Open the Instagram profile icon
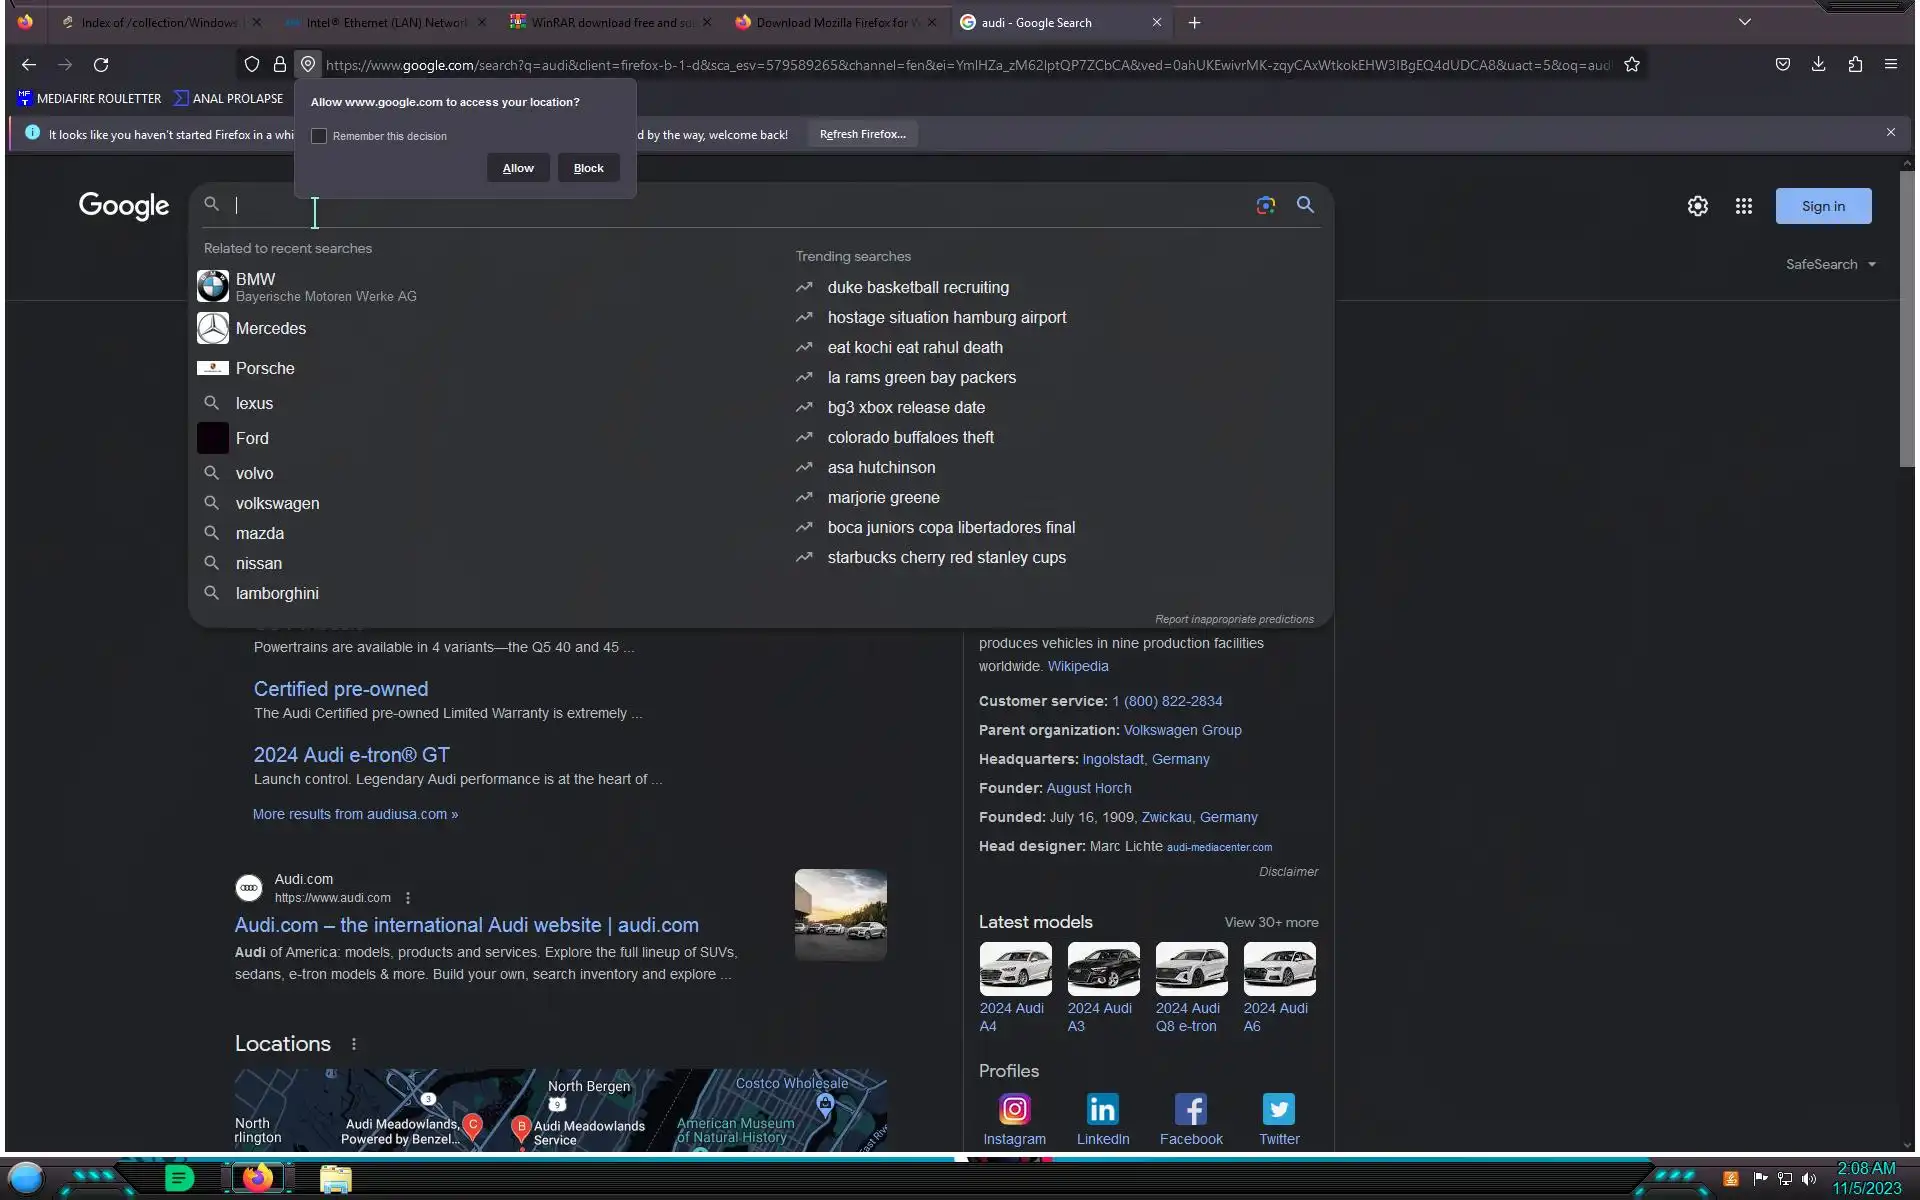Screen dimensions: 1920x1200 (1014, 1109)
